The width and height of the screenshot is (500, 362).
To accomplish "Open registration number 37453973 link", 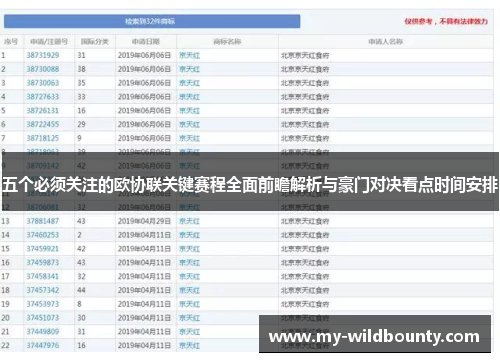I will pos(43,304).
